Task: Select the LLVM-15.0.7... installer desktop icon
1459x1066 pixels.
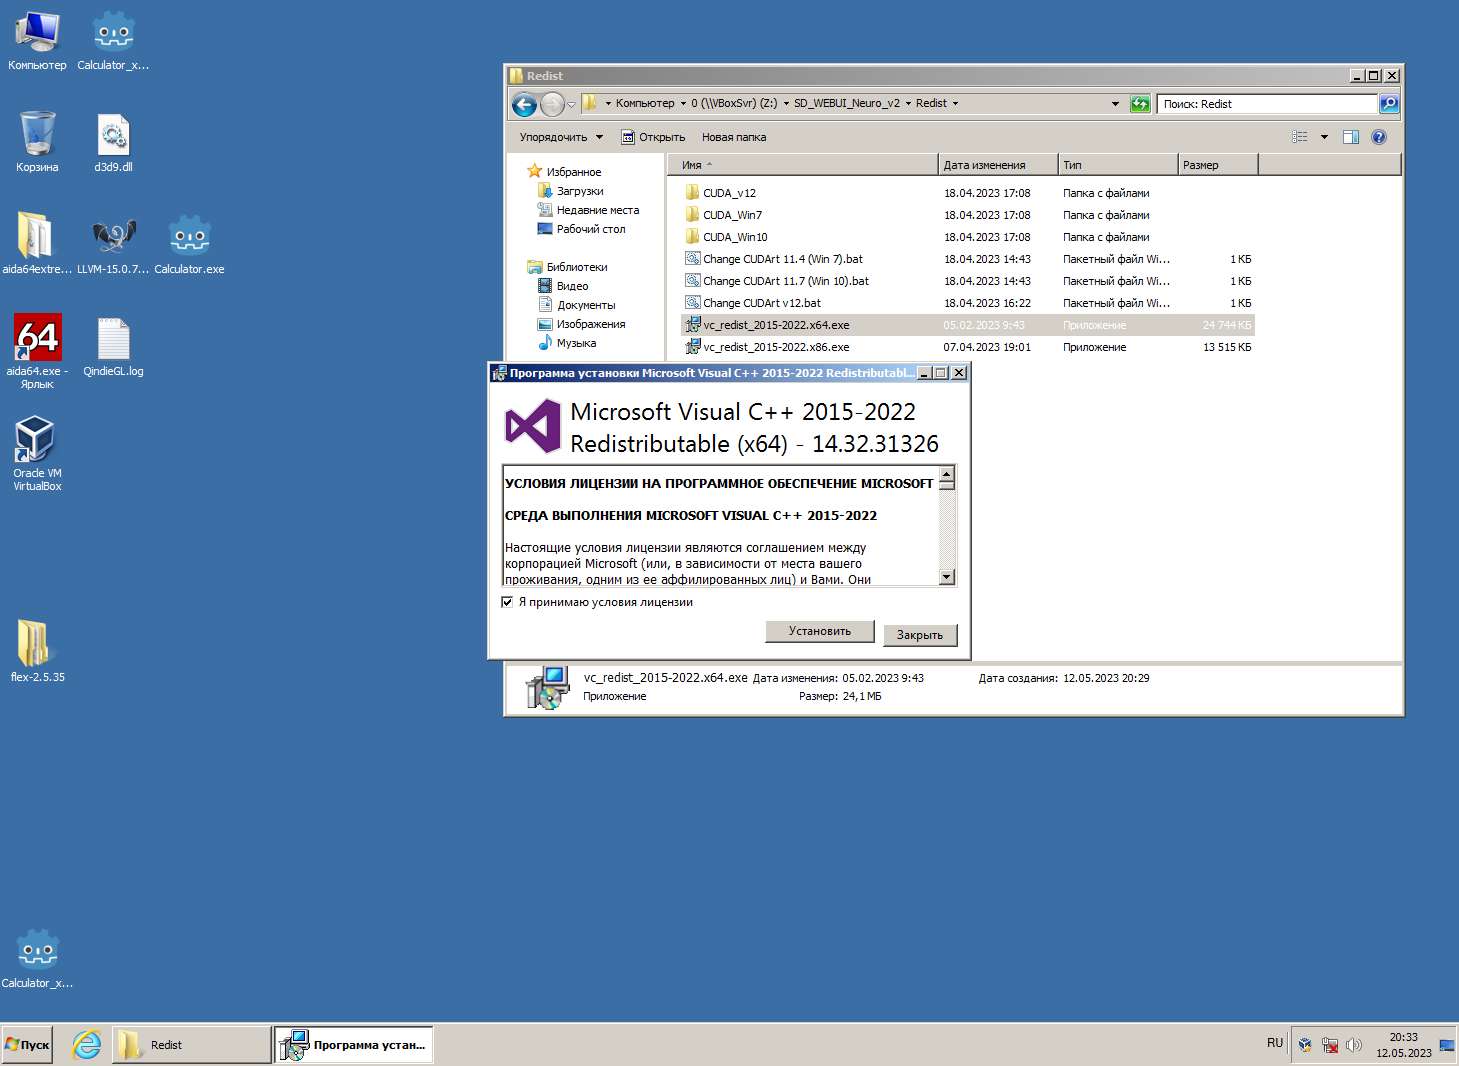Action: tap(113, 243)
